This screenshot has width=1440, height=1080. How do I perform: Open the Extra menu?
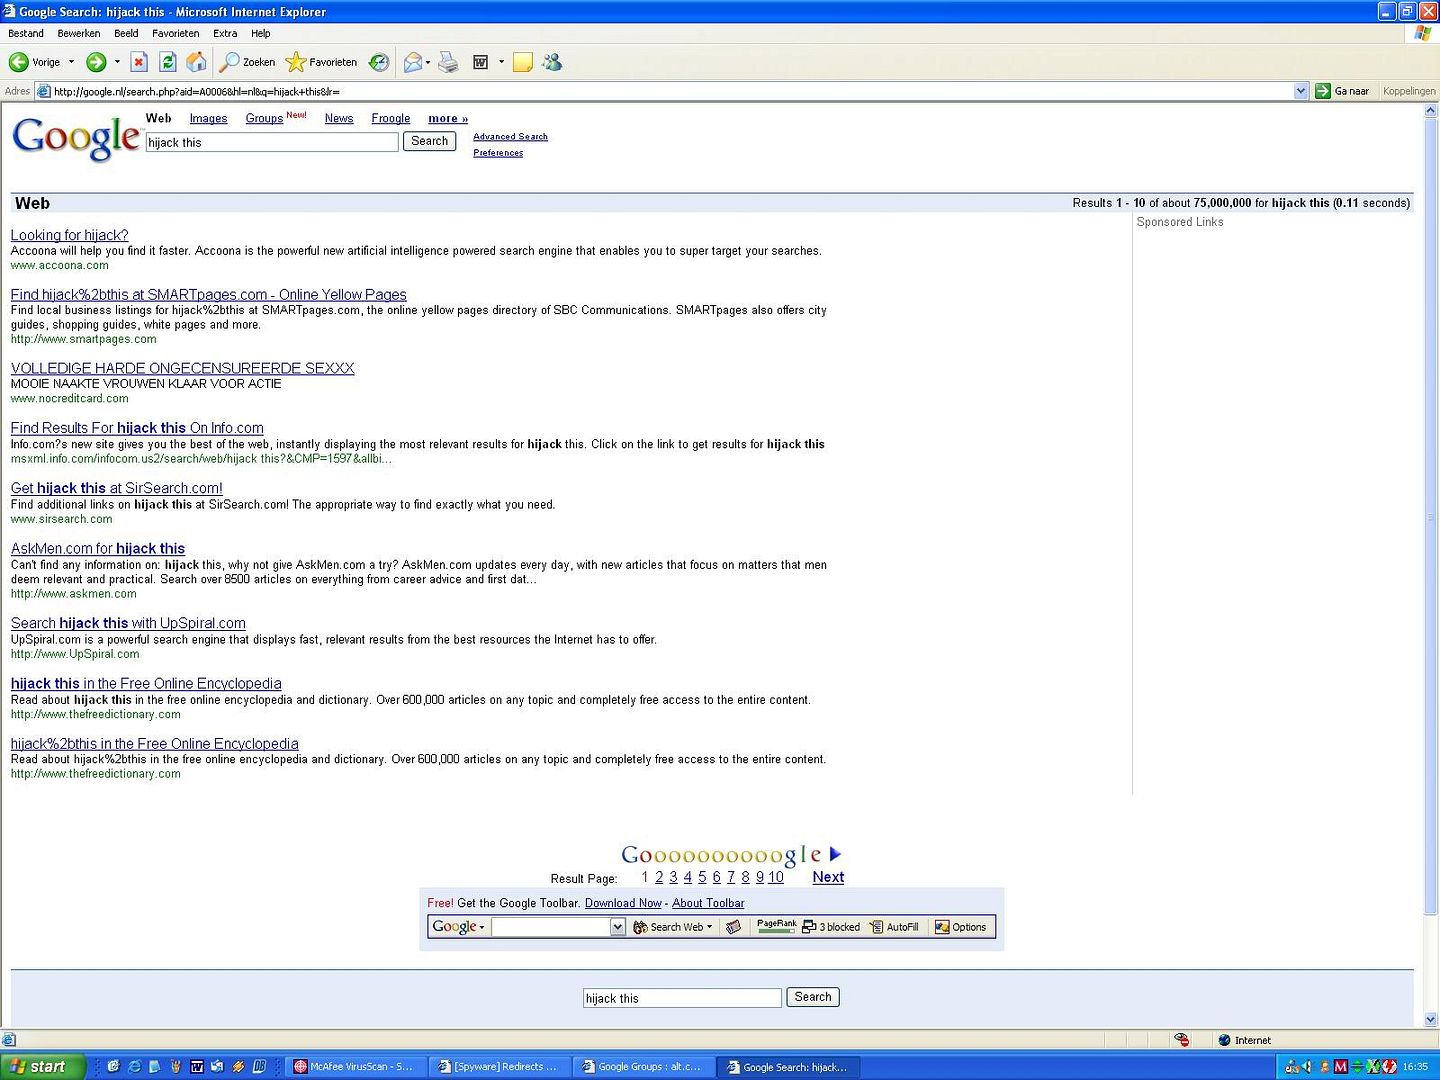click(x=225, y=33)
